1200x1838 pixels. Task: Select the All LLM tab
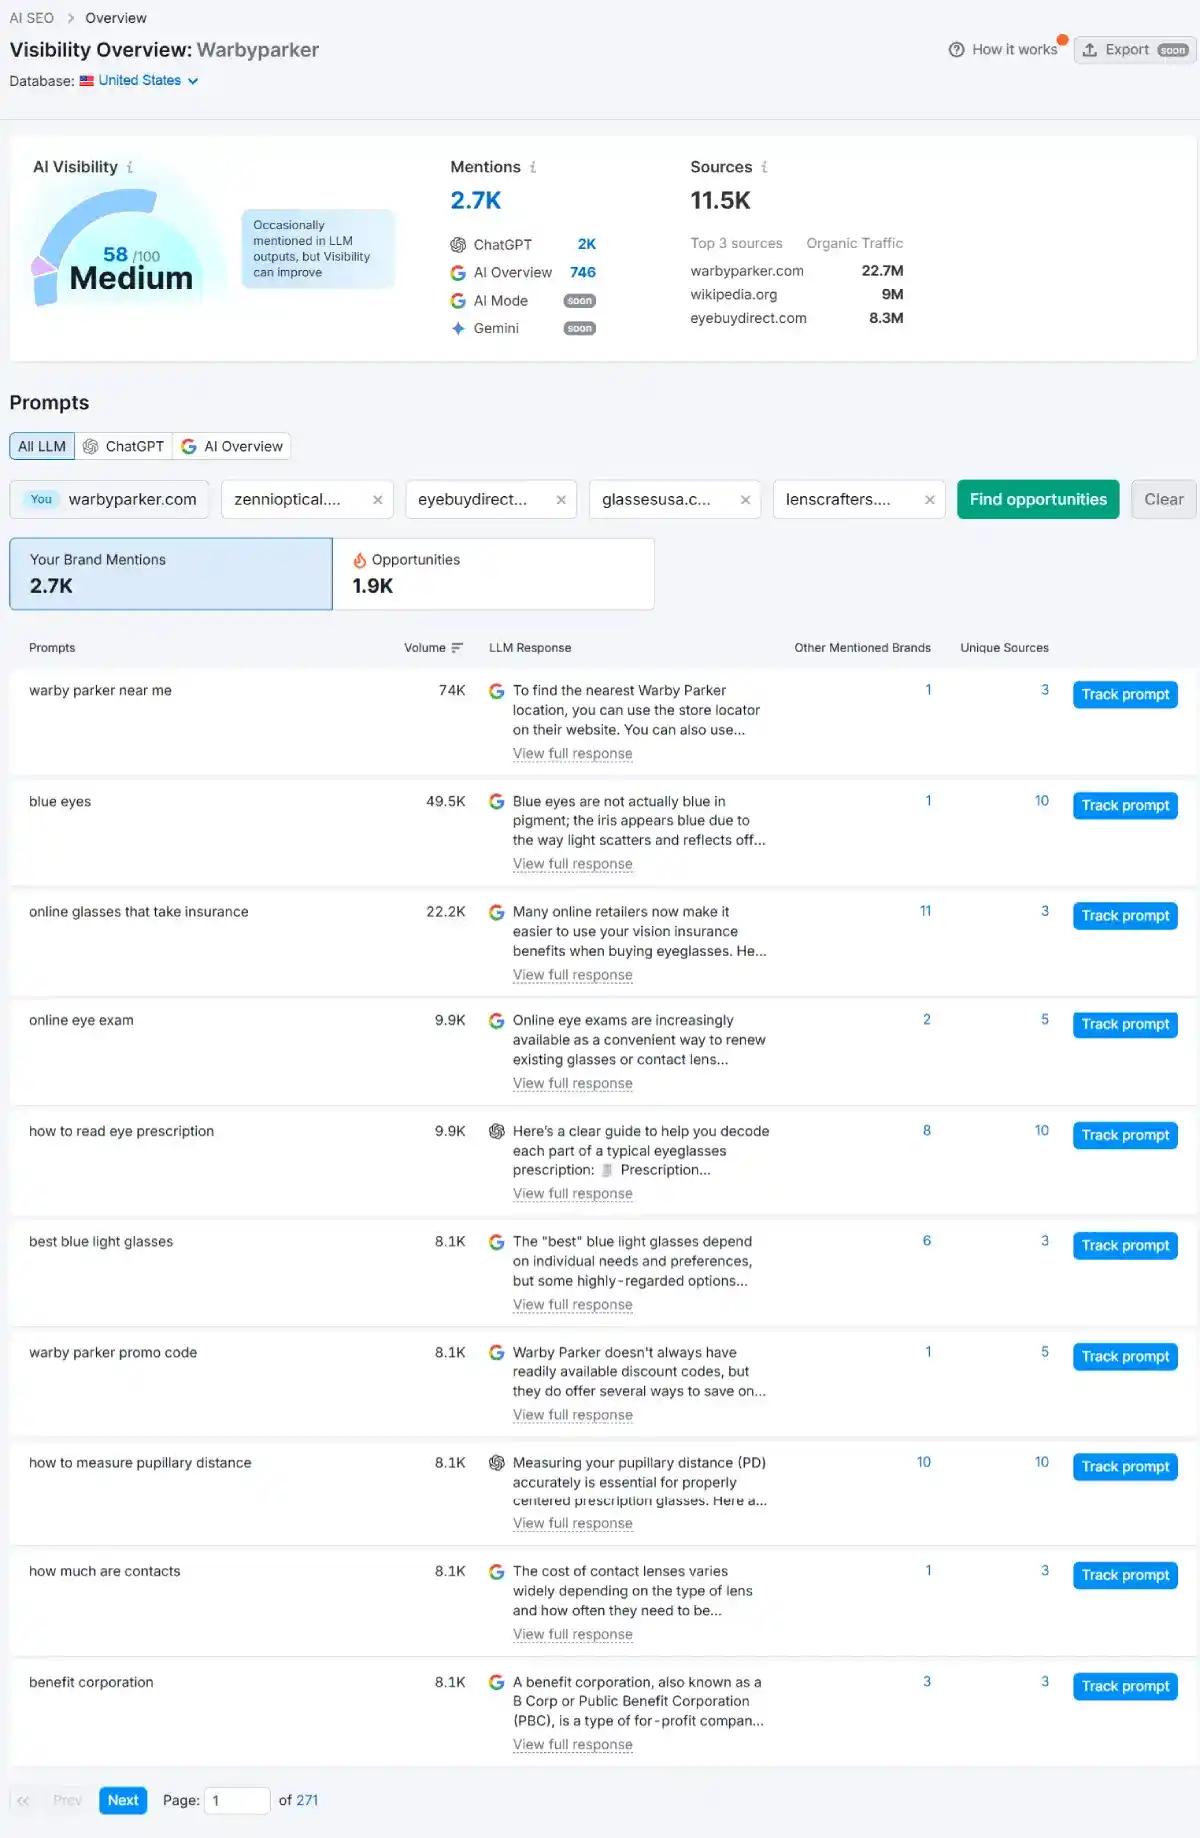[42, 447]
